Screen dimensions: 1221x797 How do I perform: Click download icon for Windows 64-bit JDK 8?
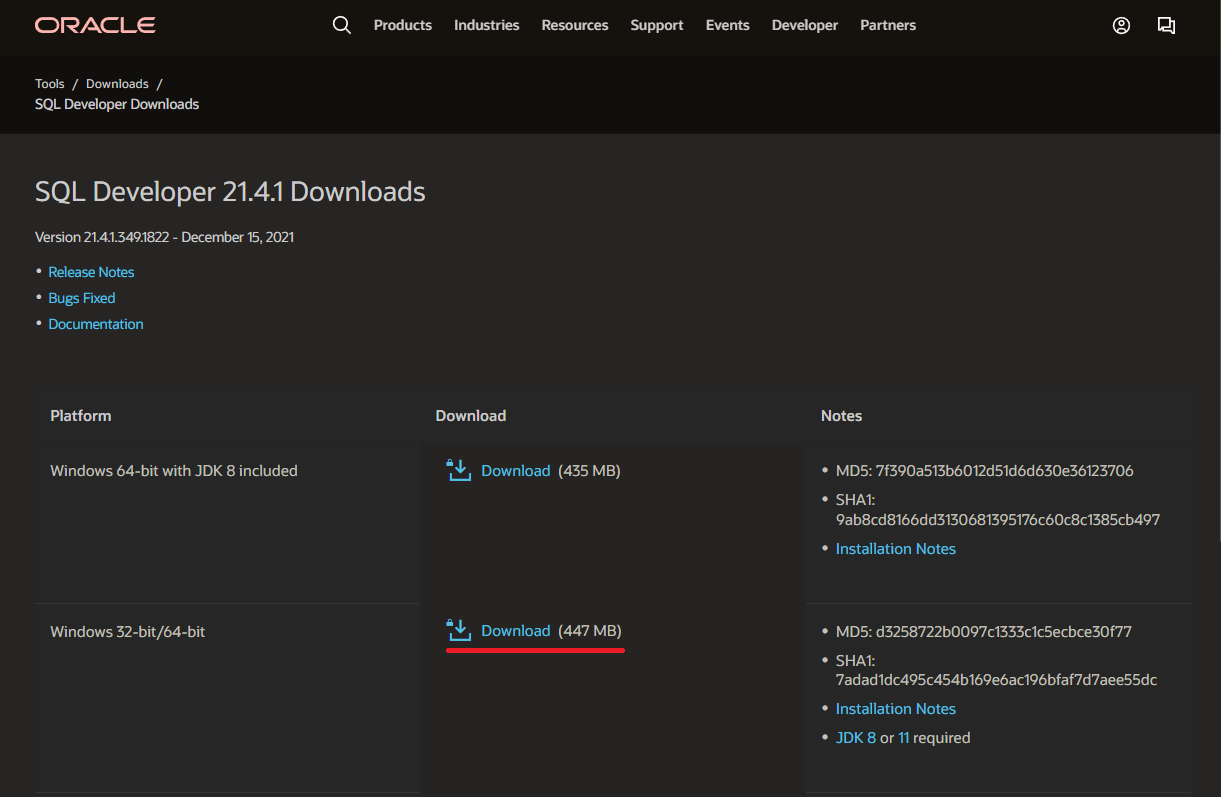[x=458, y=470]
